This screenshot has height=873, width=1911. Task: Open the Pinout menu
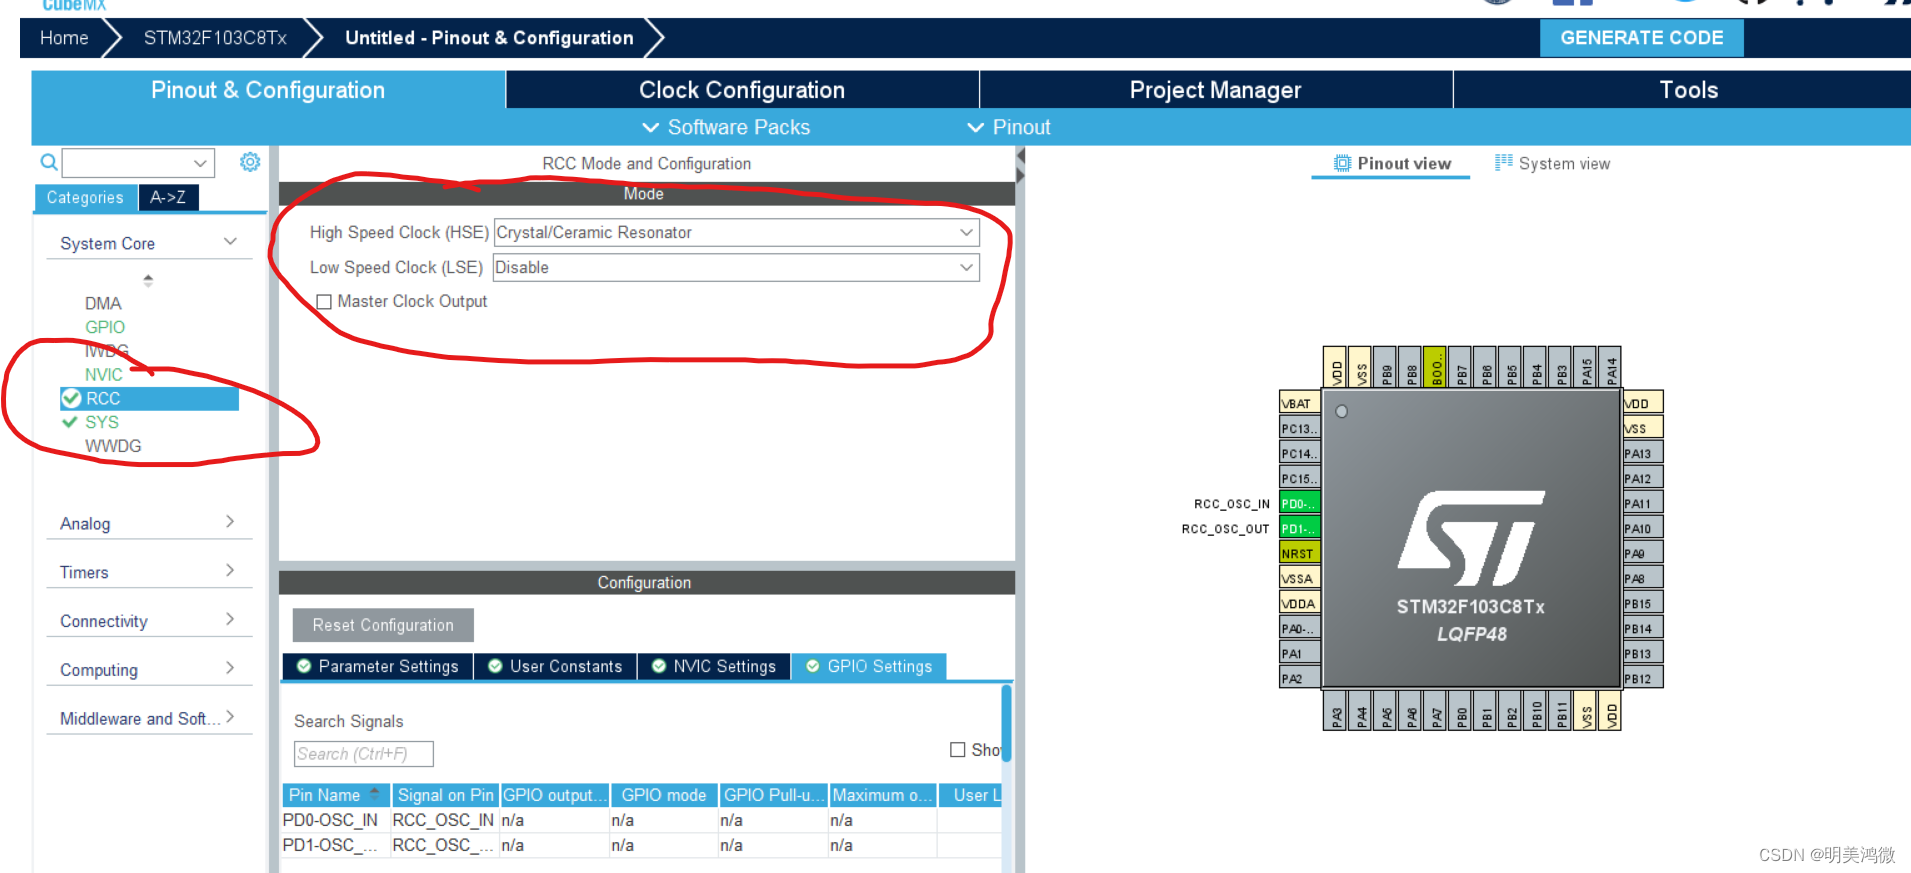(1009, 127)
